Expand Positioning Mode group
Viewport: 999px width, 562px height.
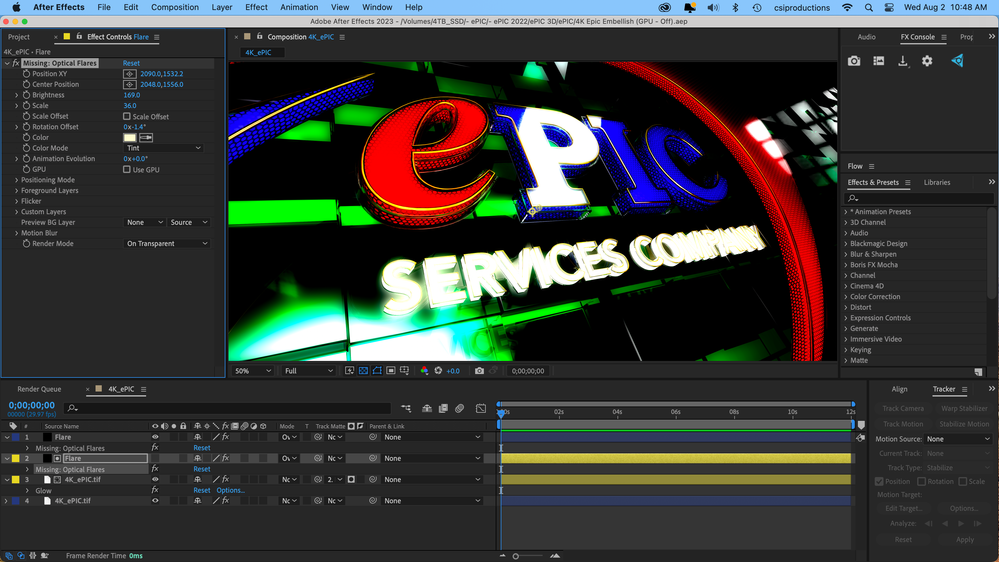point(17,180)
